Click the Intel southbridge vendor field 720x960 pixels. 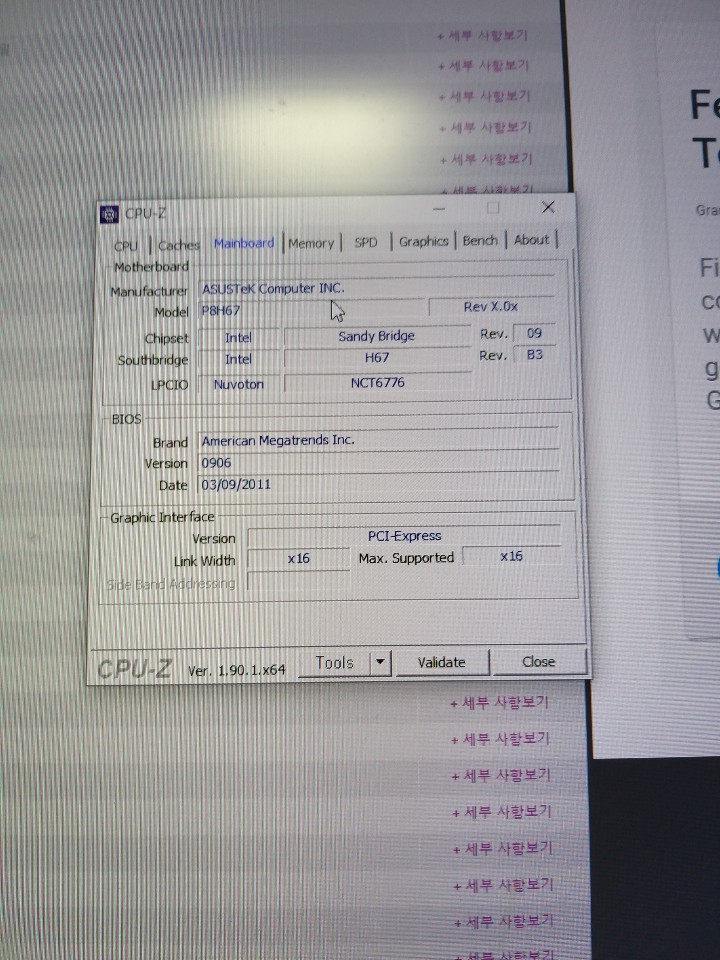coord(238,359)
